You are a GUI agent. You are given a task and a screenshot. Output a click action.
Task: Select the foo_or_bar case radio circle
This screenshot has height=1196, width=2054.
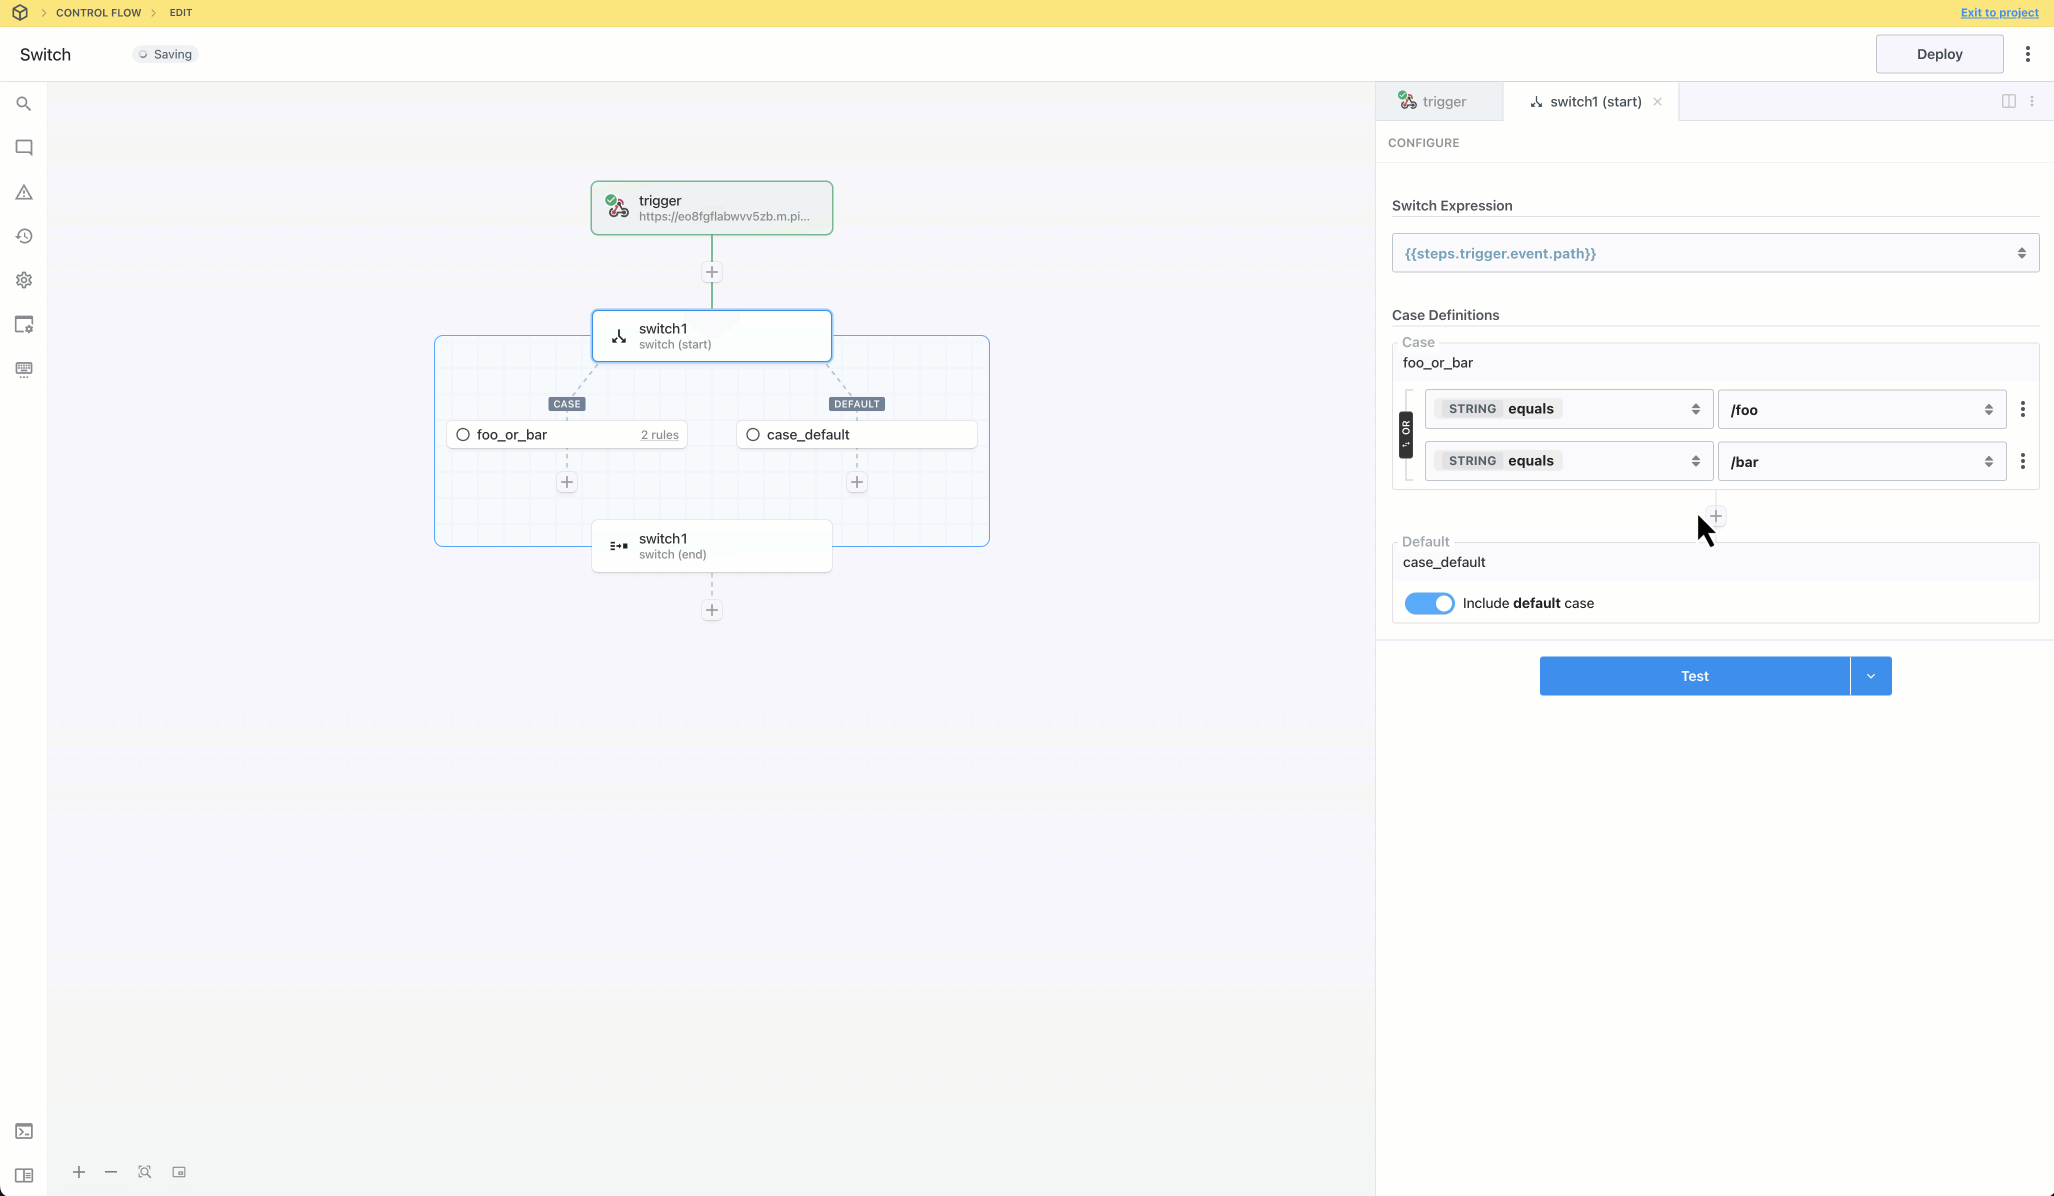[463, 435]
